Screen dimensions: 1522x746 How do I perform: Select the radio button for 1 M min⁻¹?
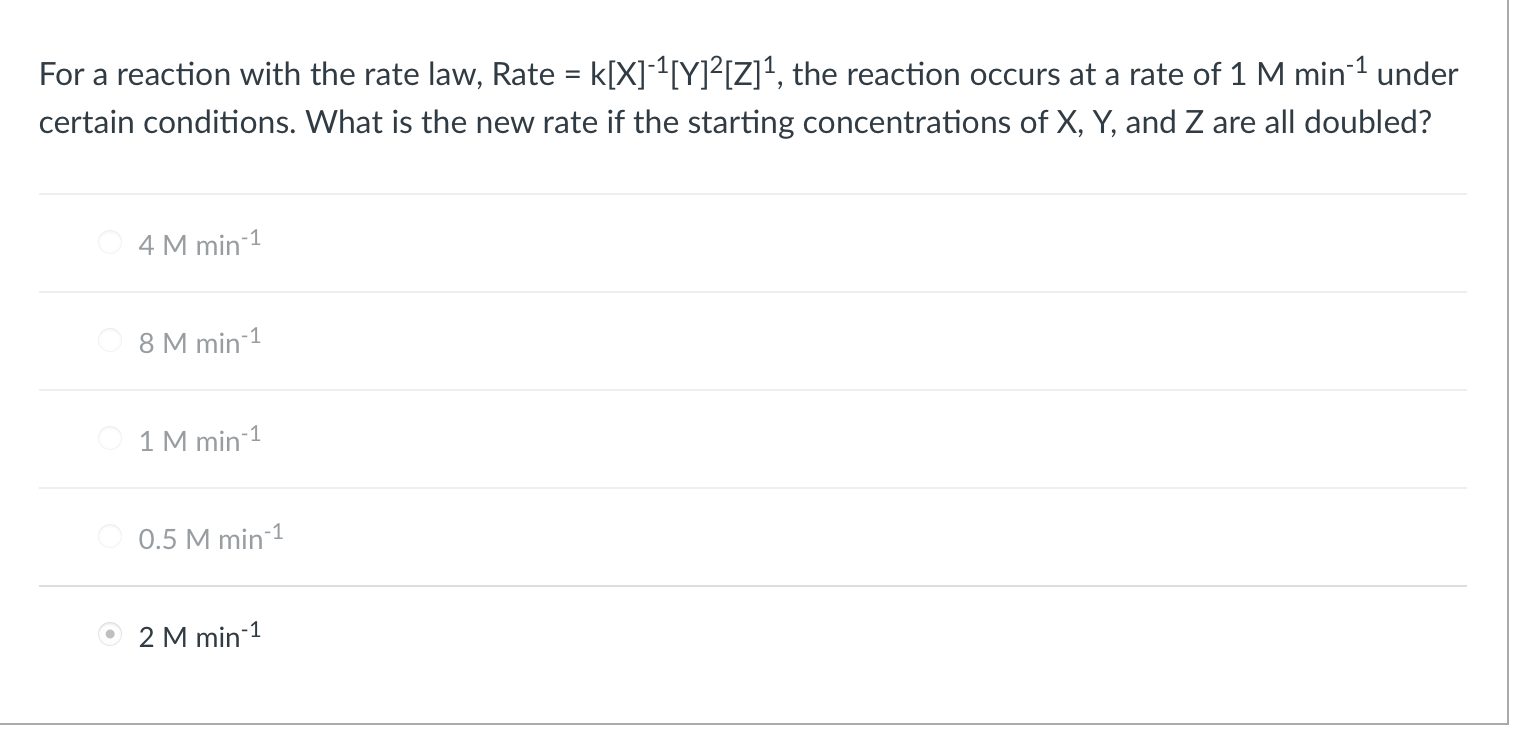(110, 437)
